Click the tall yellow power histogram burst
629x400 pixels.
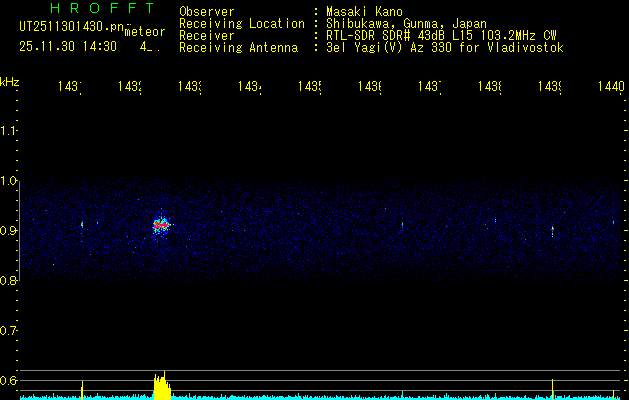(x=162, y=386)
